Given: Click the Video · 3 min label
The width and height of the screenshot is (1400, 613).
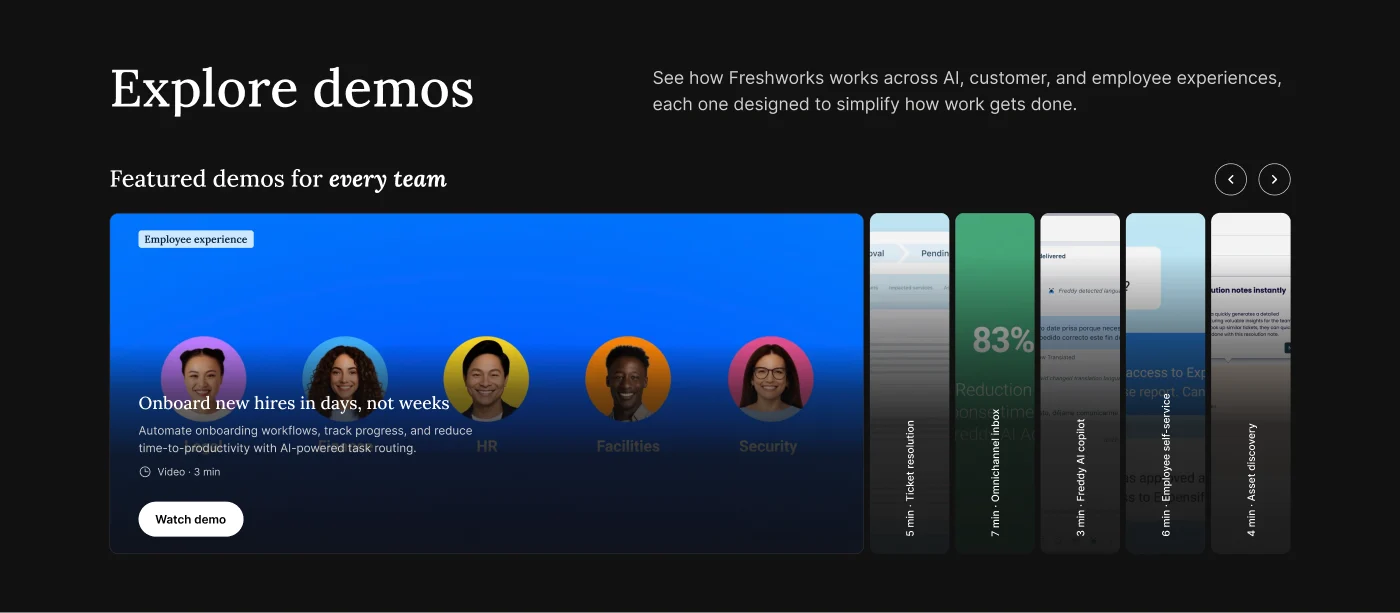Looking at the screenshot, I should pos(189,472).
